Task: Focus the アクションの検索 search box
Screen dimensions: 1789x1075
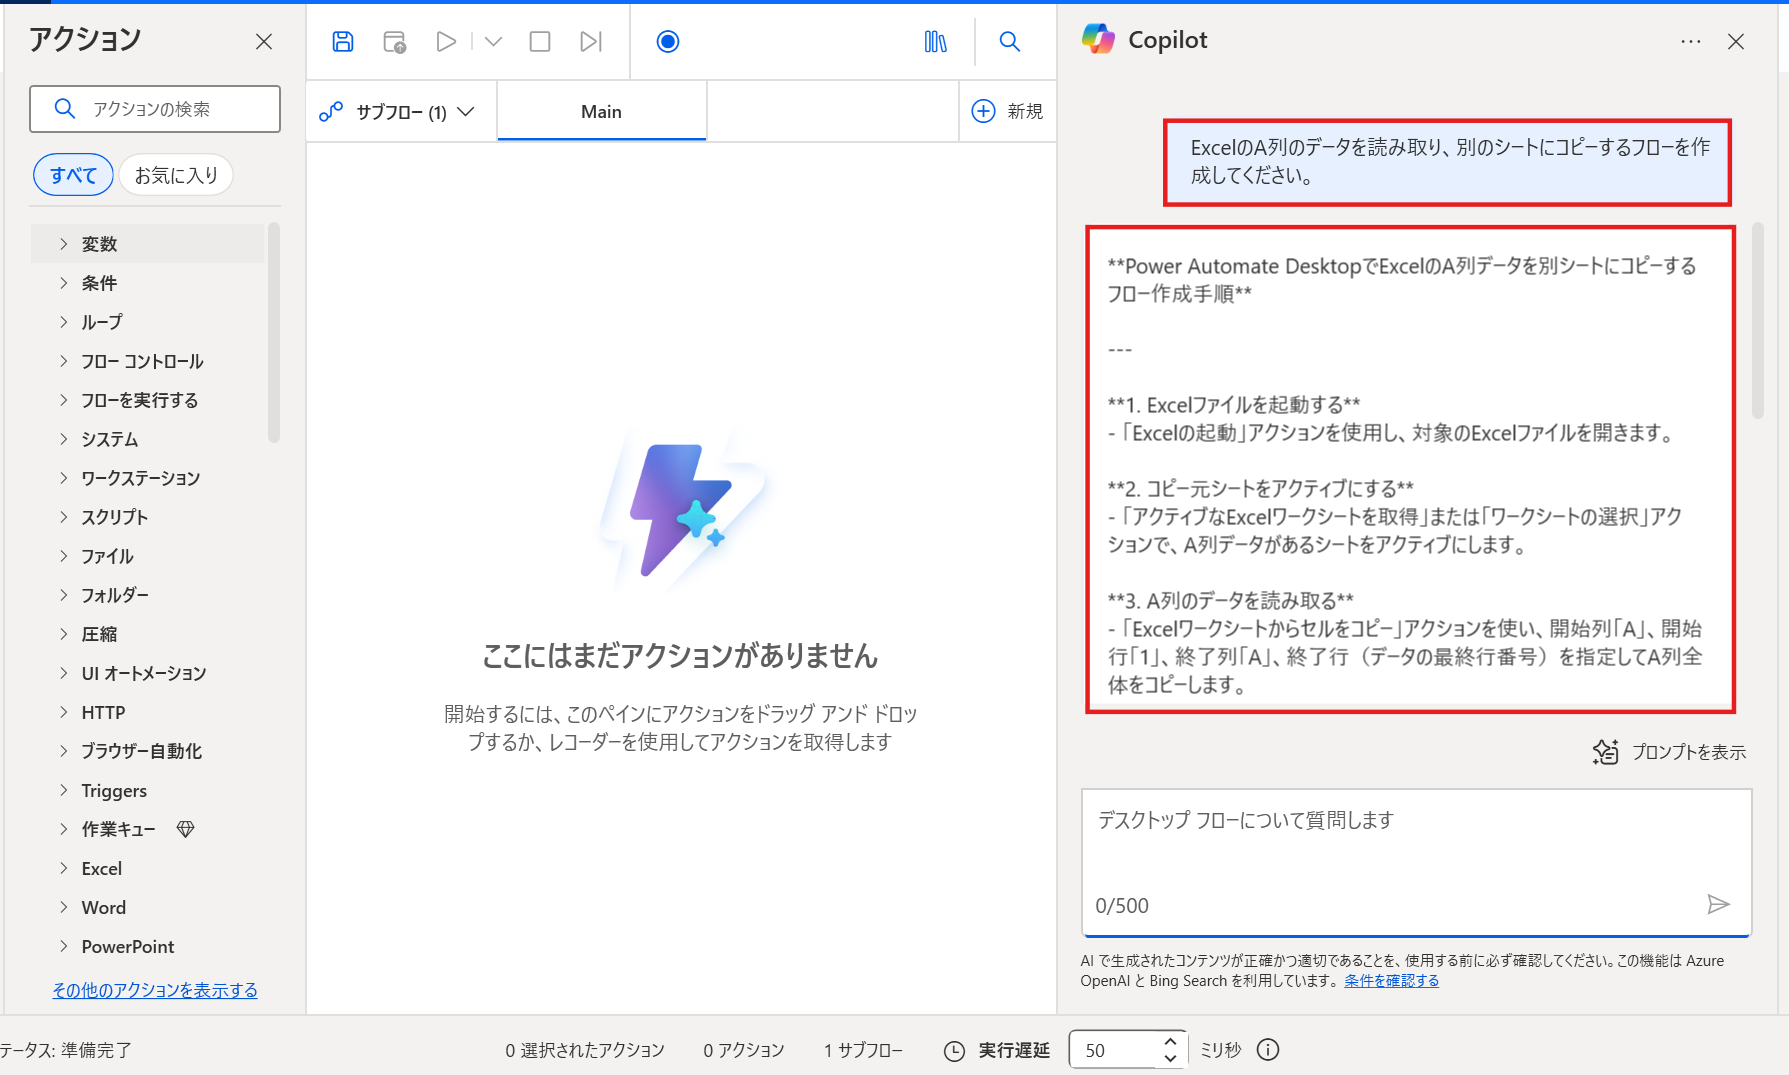Action: [155, 109]
